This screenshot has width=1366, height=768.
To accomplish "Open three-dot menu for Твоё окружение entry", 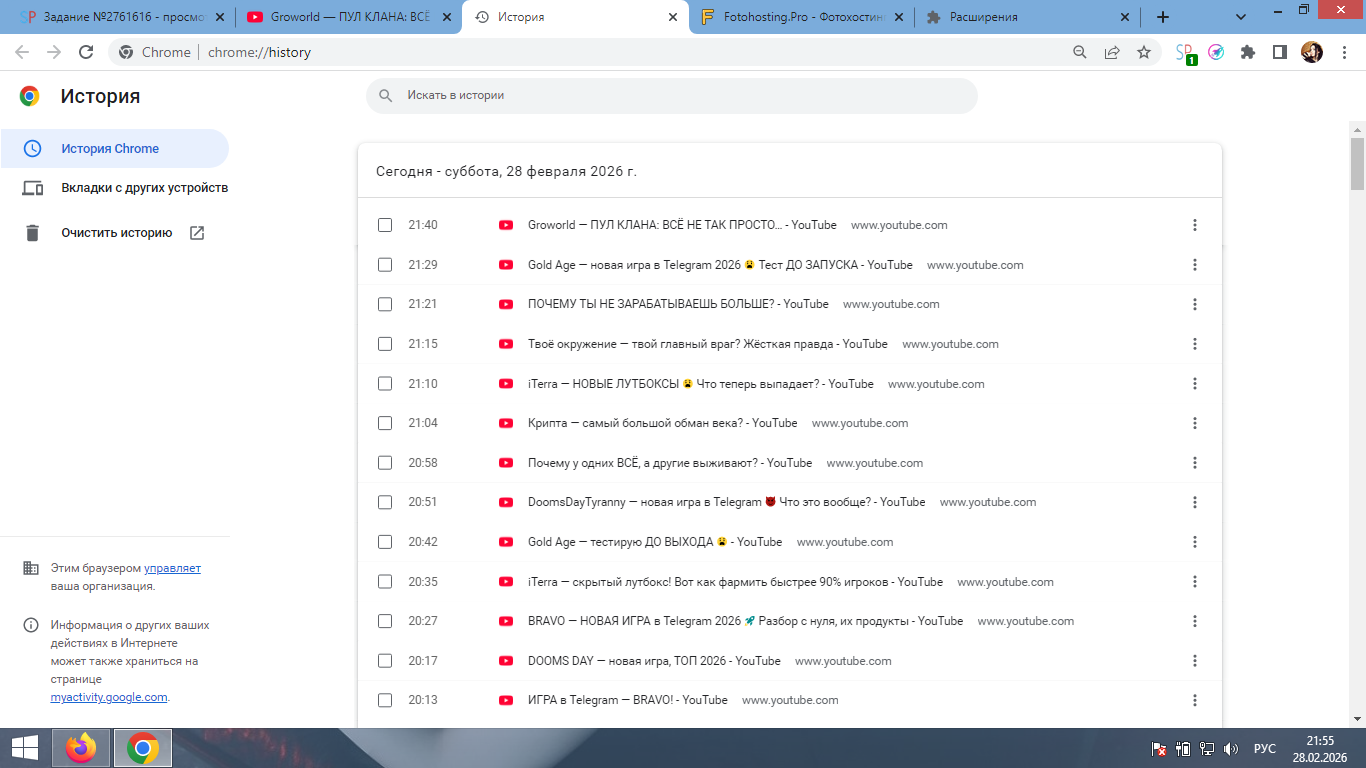I will [1194, 344].
